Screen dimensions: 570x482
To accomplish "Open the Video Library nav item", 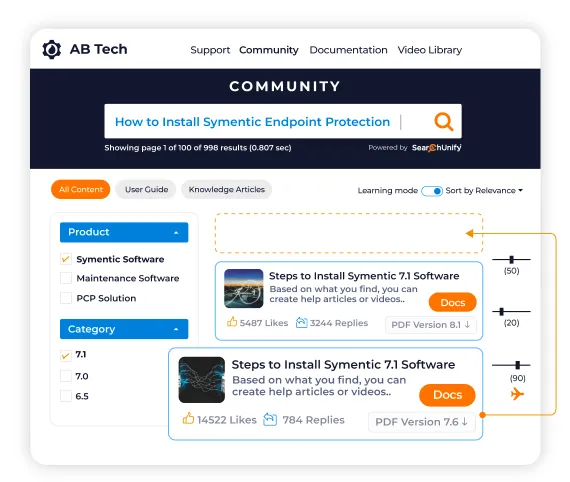I will 430,50.
